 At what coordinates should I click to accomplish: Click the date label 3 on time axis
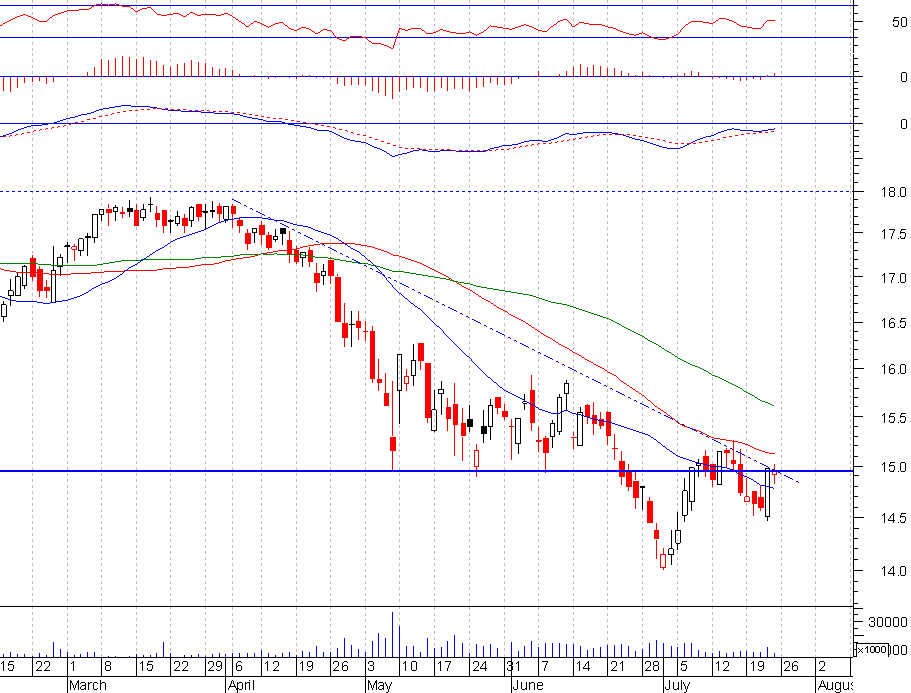click(372, 666)
